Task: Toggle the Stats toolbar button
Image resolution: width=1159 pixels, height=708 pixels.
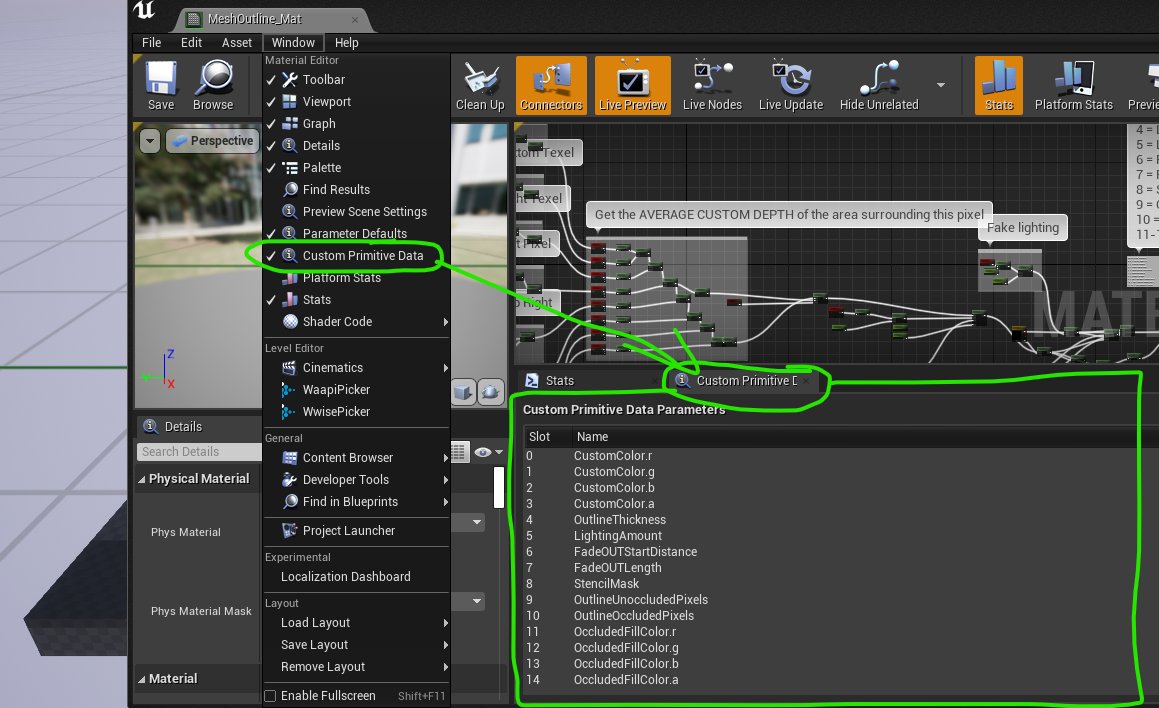Action: [x=999, y=86]
